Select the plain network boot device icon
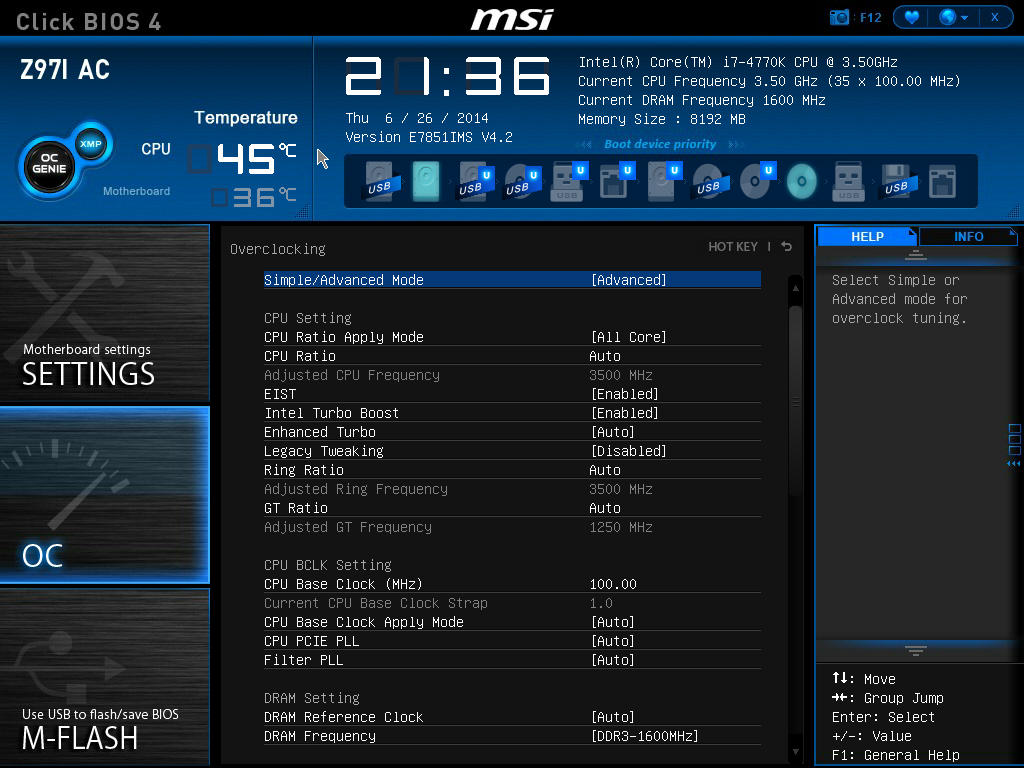 point(942,182)
